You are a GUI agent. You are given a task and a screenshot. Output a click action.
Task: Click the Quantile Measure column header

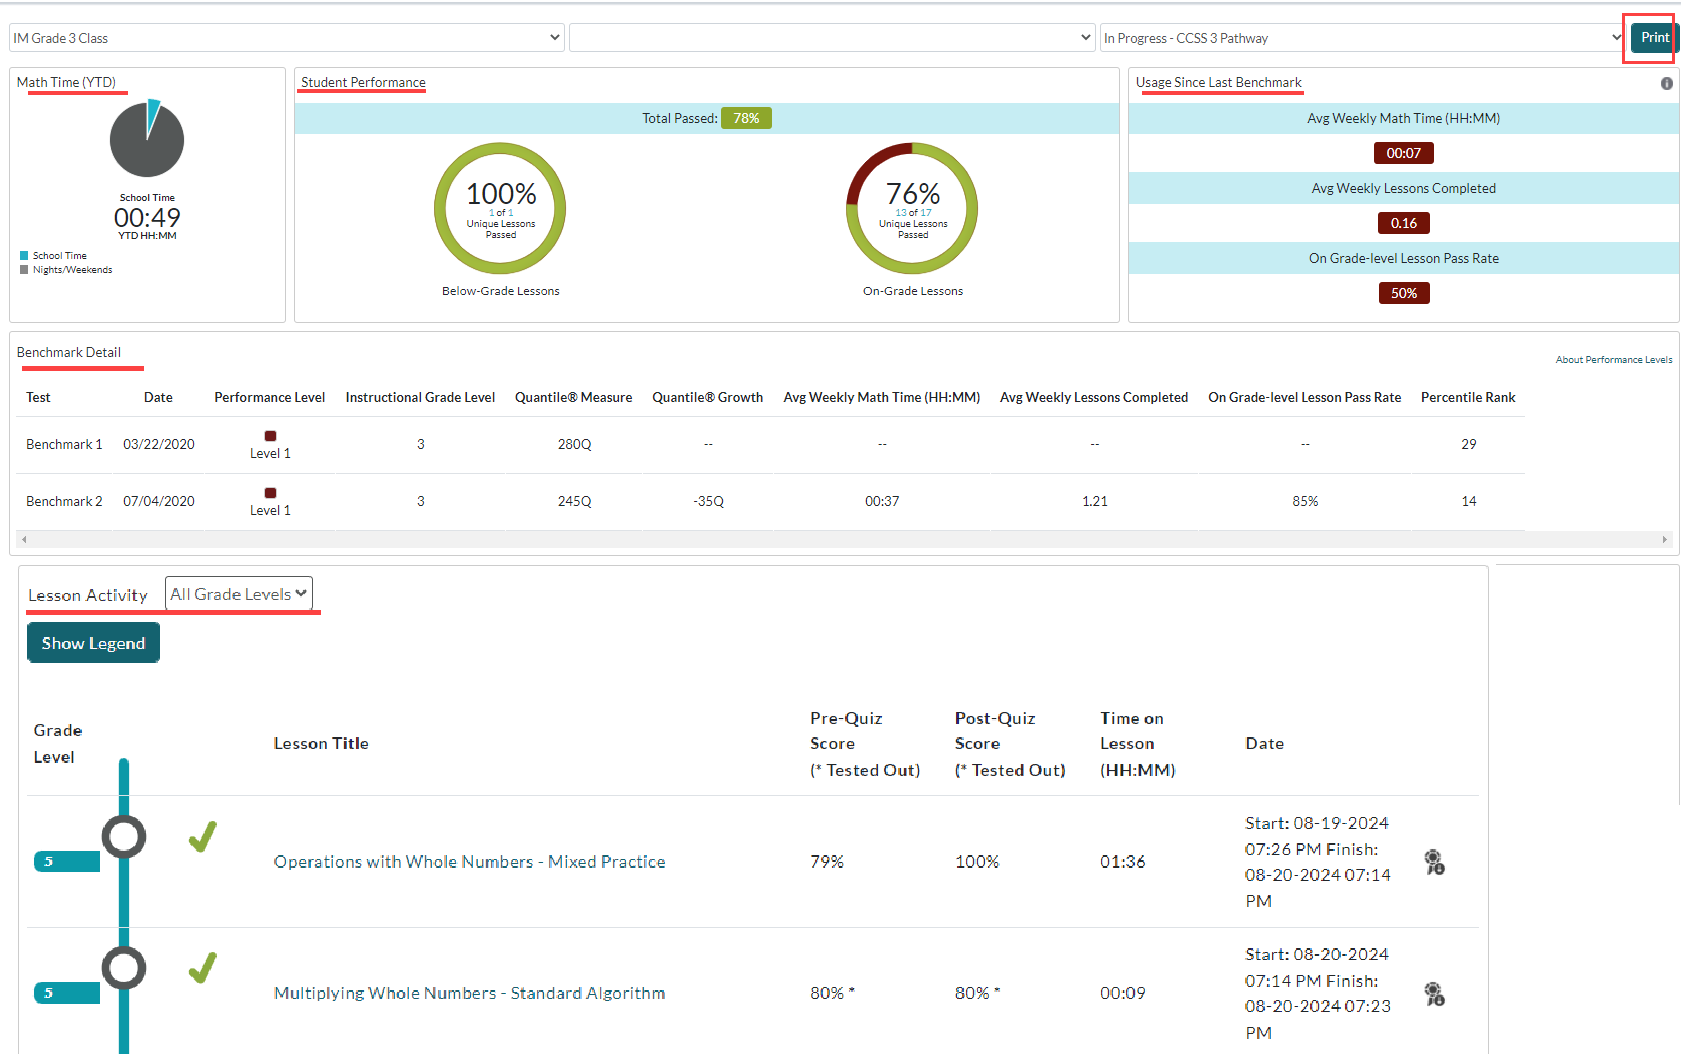(x=574, y=398)
